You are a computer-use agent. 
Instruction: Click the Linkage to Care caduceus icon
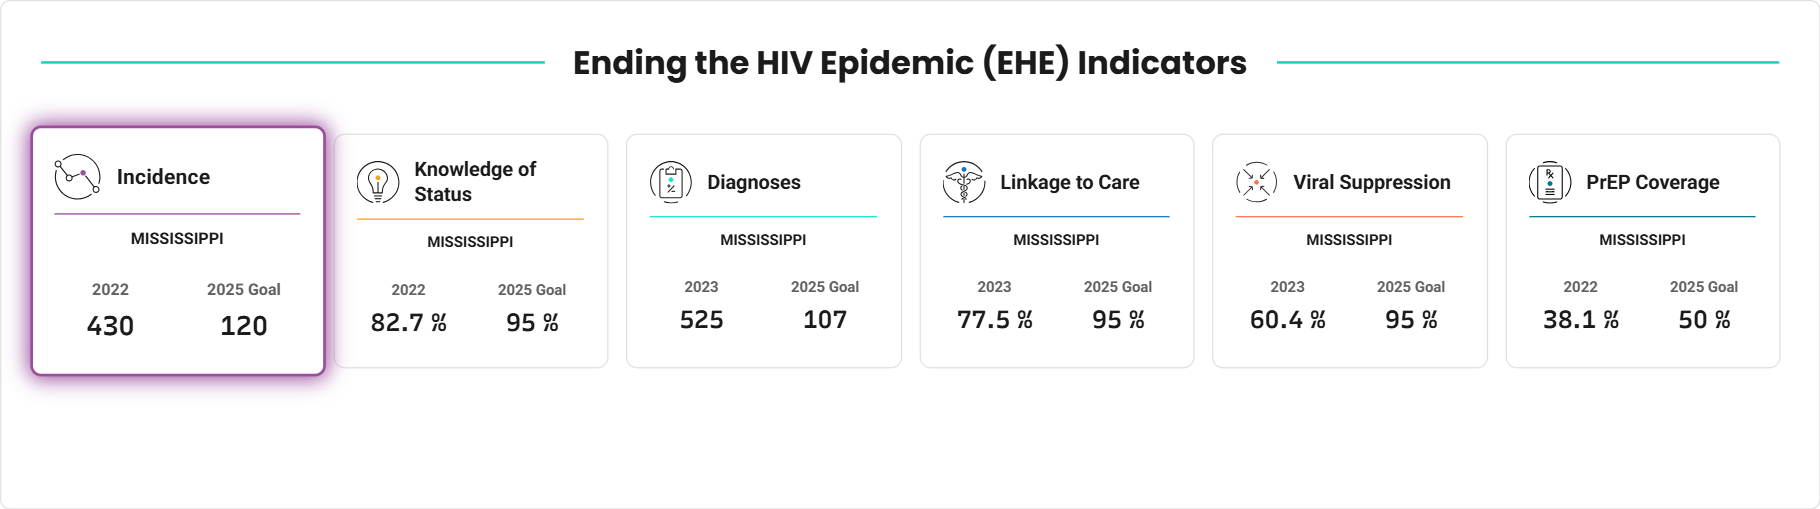tap(964, 182)
